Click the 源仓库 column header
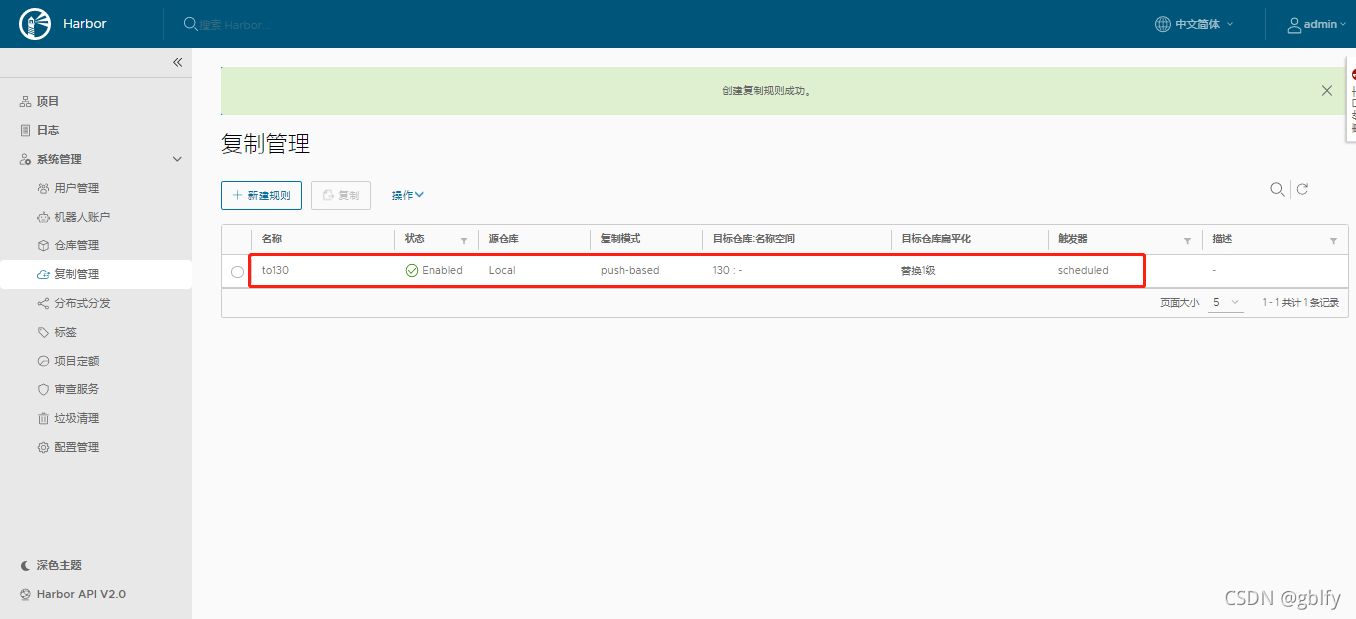This screenshot has width=1356, height=619. tap(504, 239)
